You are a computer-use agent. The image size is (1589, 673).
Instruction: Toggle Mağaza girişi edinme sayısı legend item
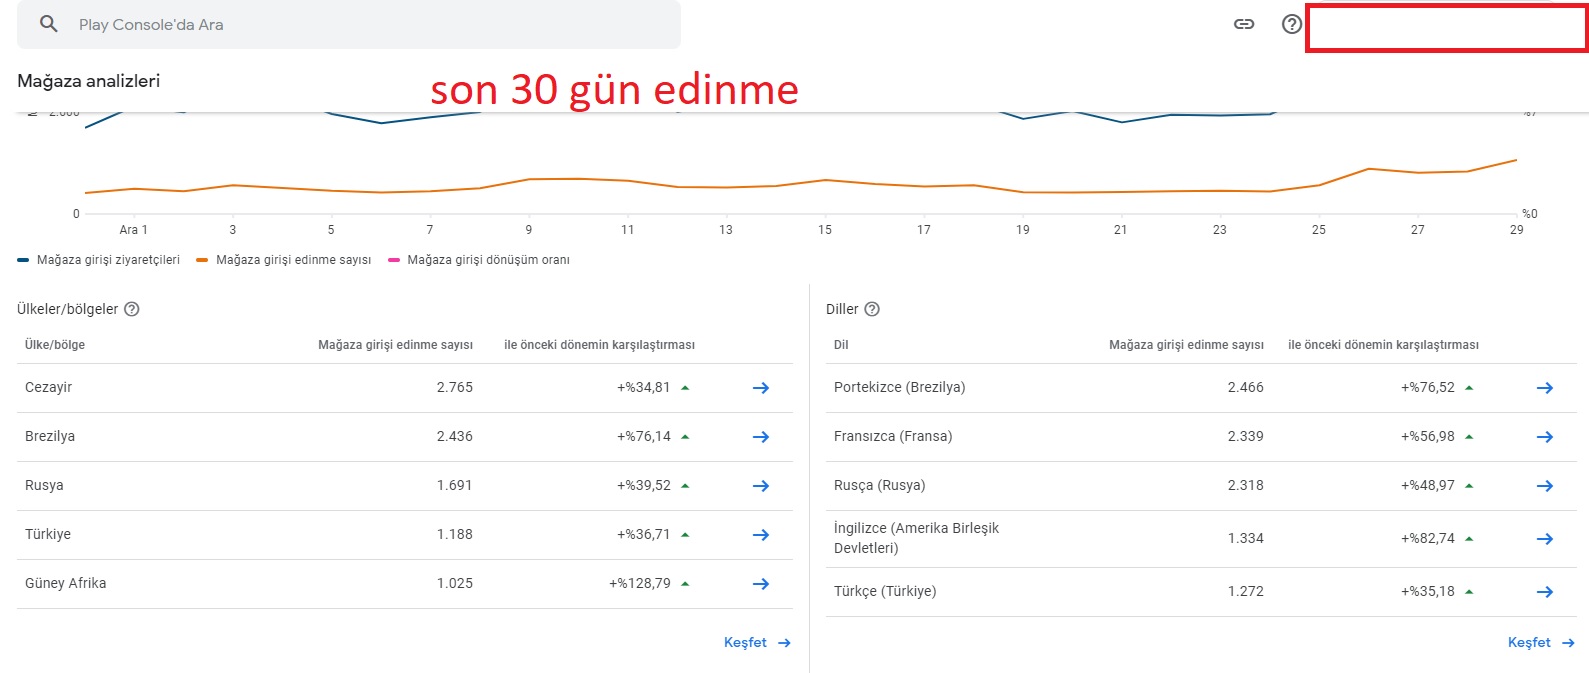point(284,260)
